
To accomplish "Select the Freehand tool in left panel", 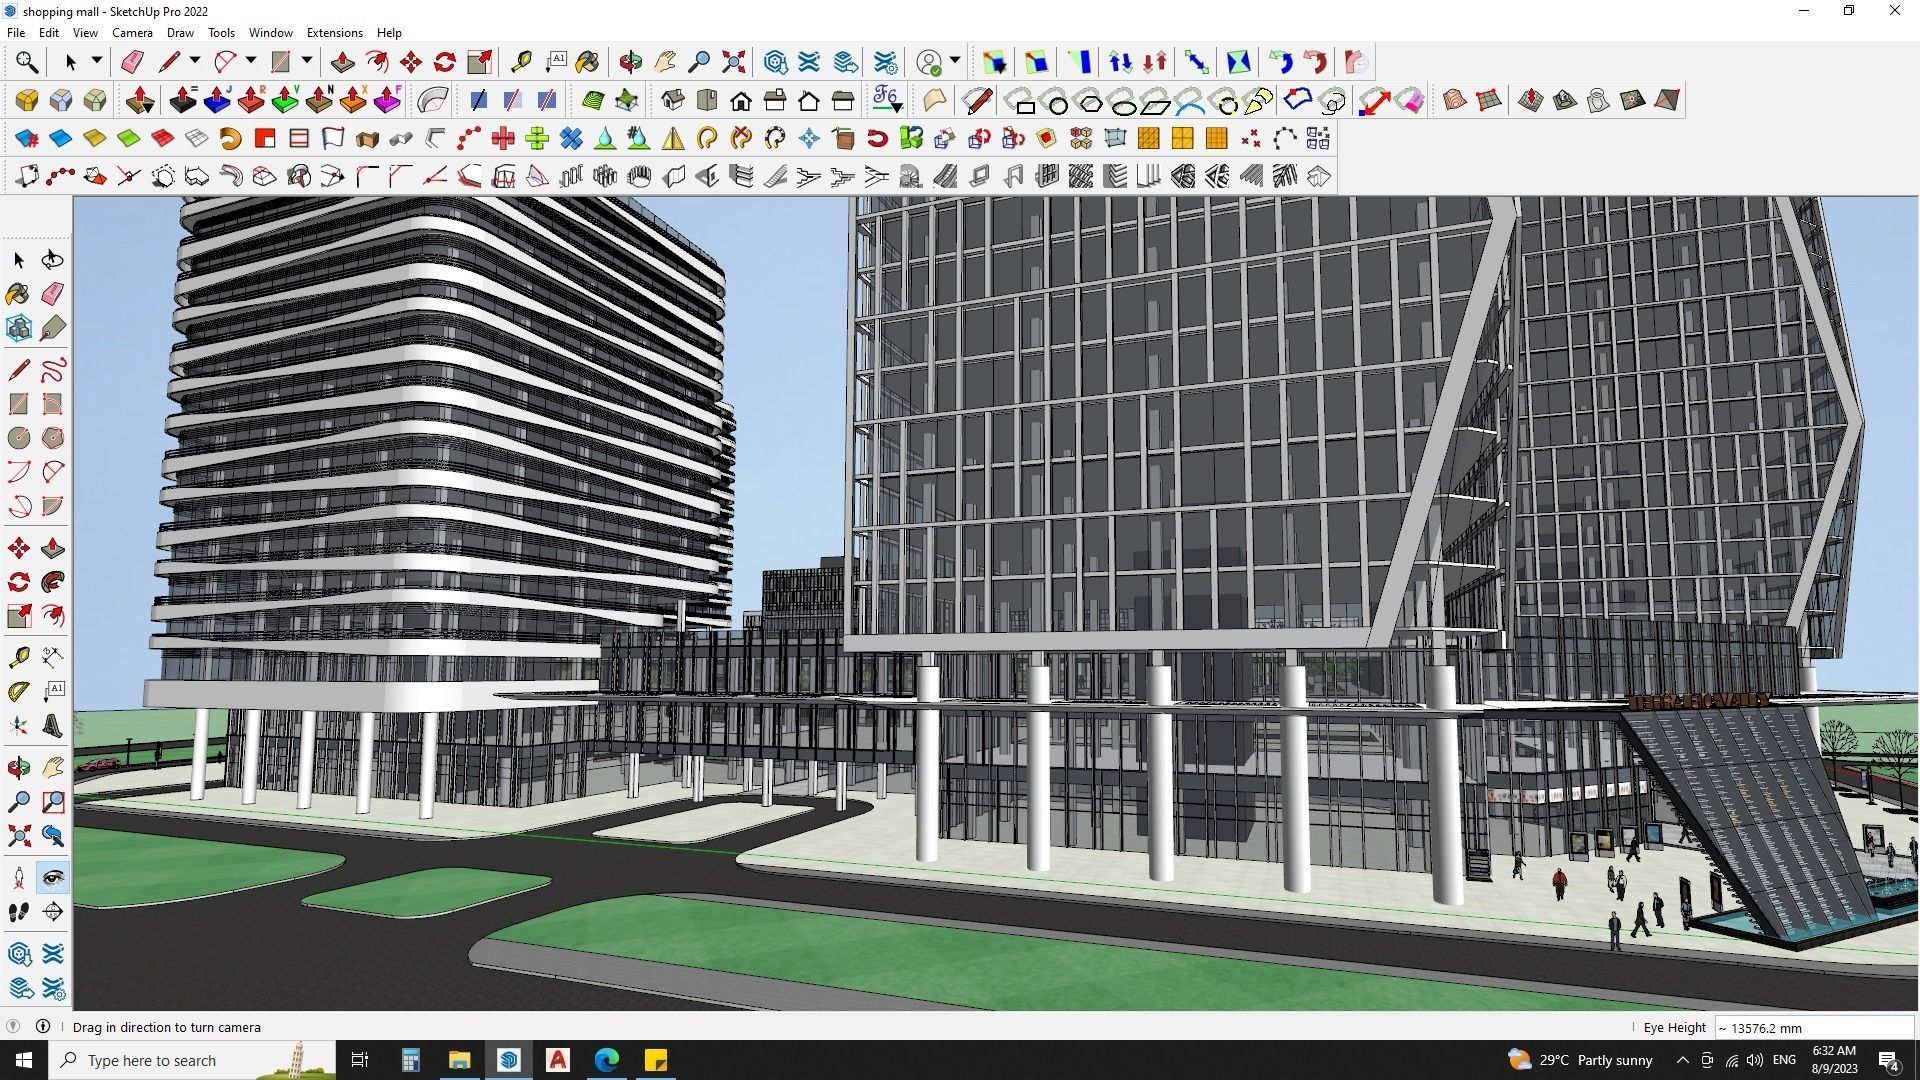I will click(x=53, y=370).
